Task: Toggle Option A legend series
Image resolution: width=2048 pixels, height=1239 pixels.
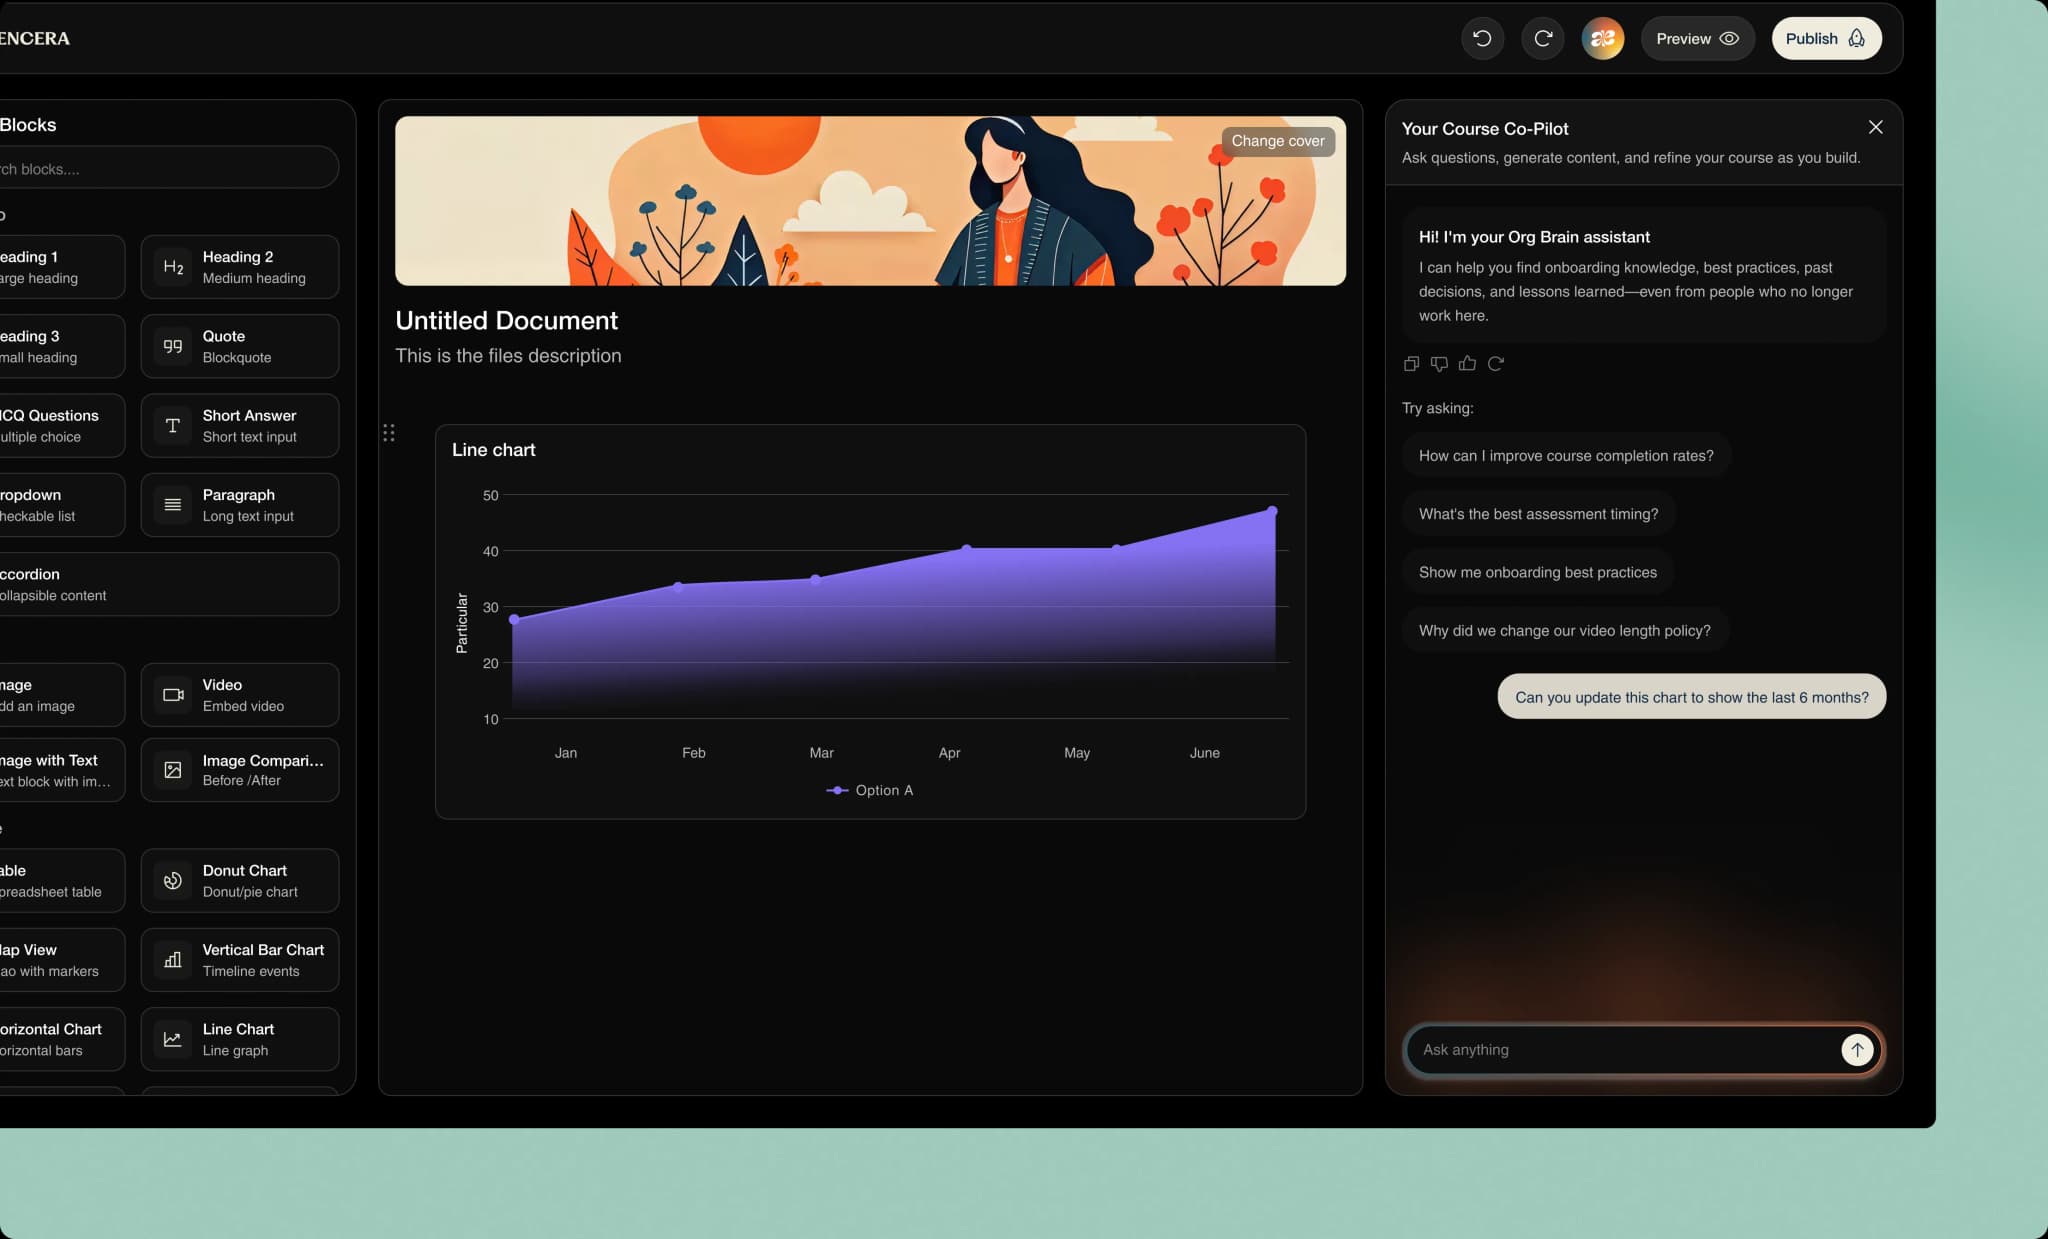Action: (x=870, y=790)
